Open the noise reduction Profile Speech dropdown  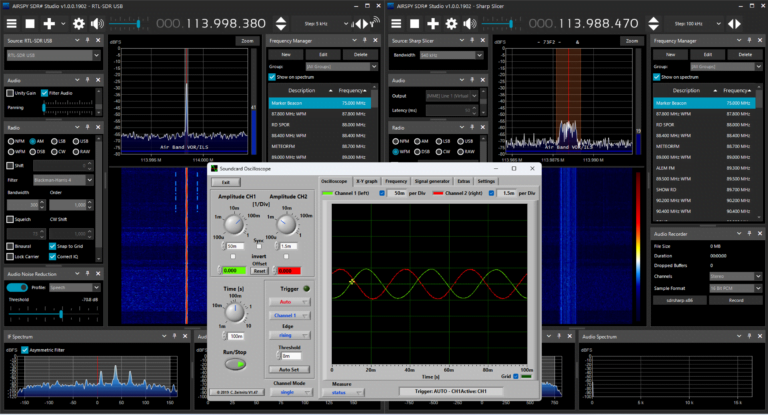point(96,287)
